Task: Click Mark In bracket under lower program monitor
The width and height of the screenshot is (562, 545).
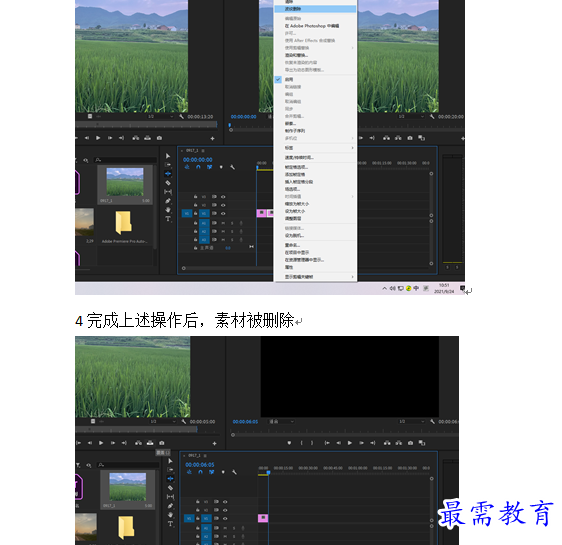Action: tap(301, 443)
